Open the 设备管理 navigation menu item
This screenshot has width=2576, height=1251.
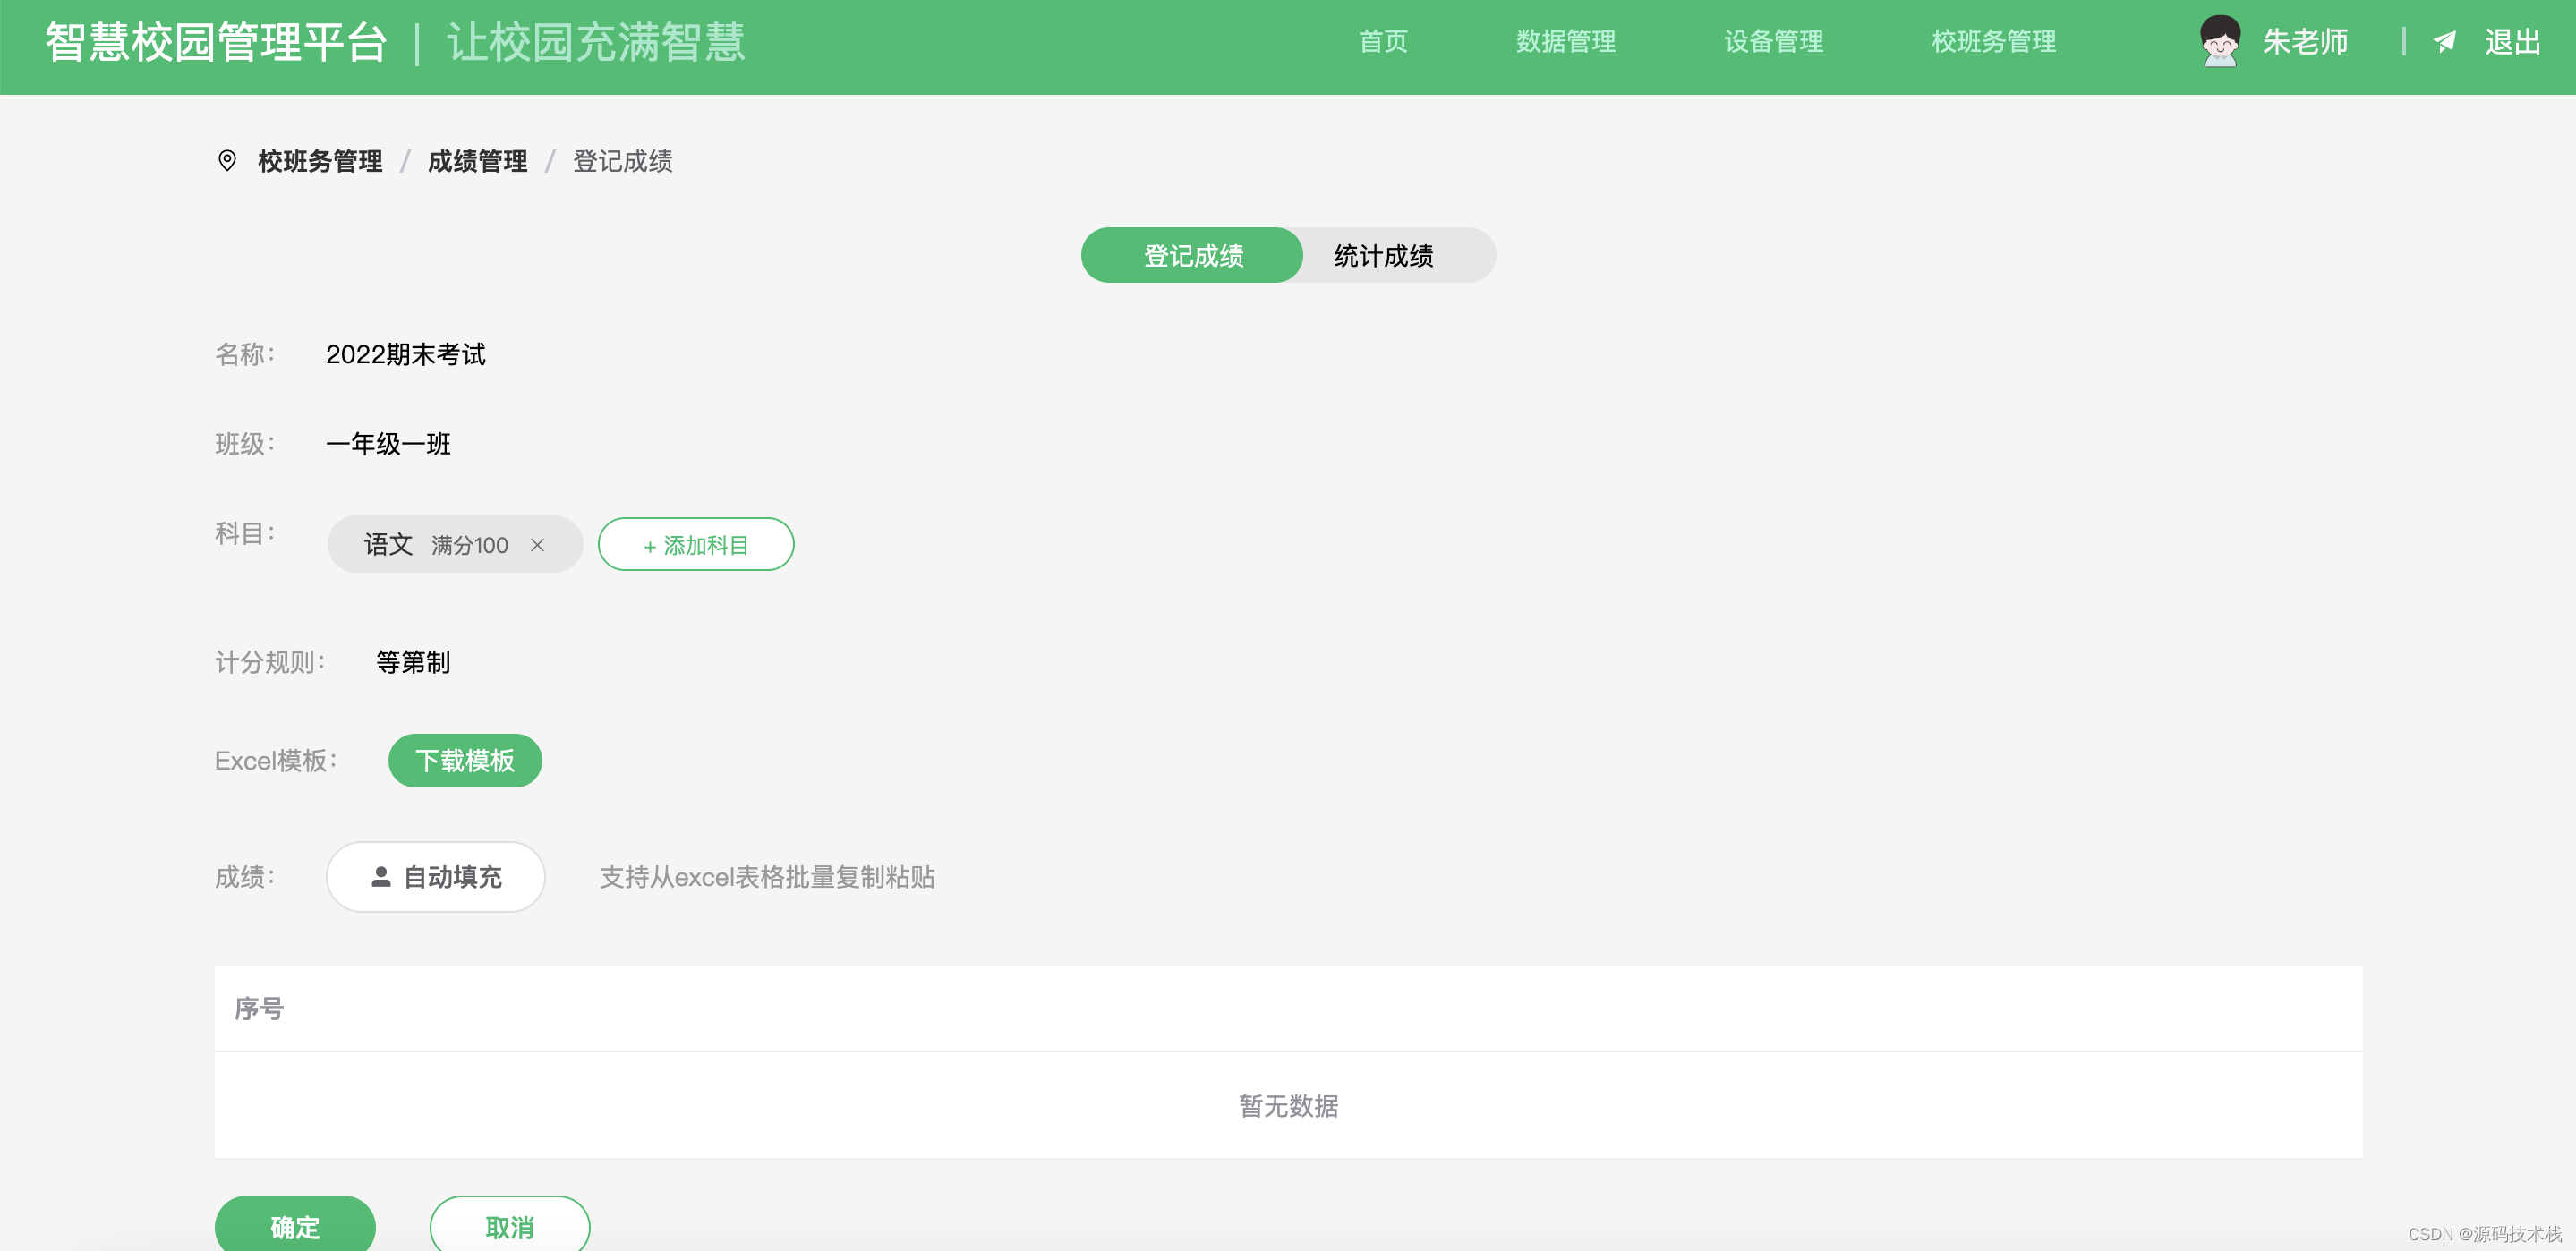point(1773,41)
